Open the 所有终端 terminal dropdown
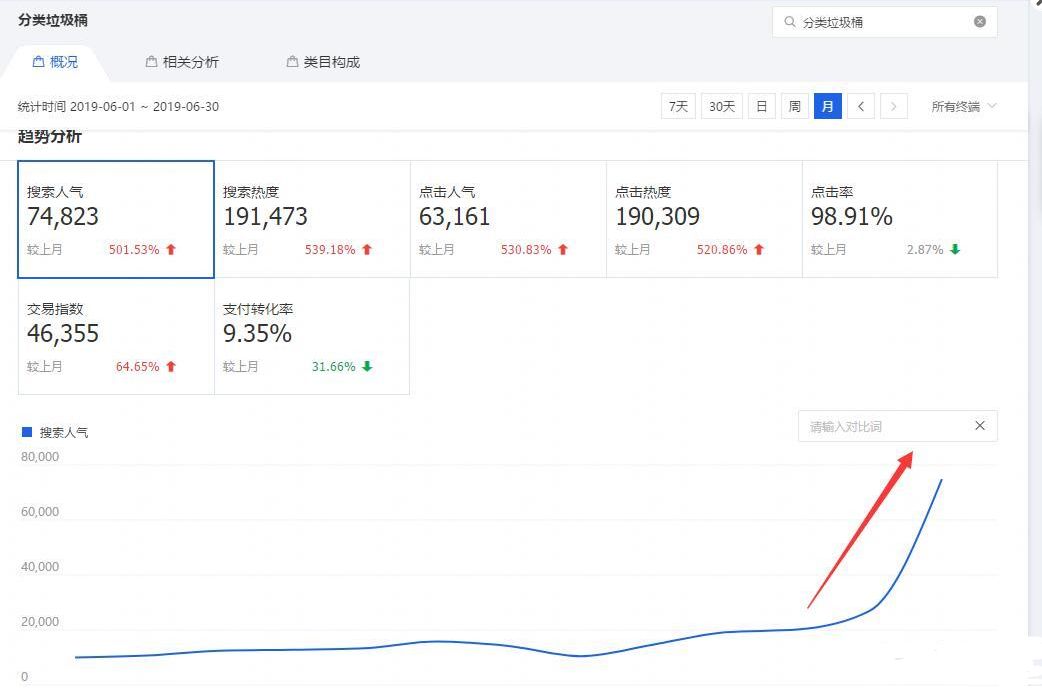 [962, 106]
